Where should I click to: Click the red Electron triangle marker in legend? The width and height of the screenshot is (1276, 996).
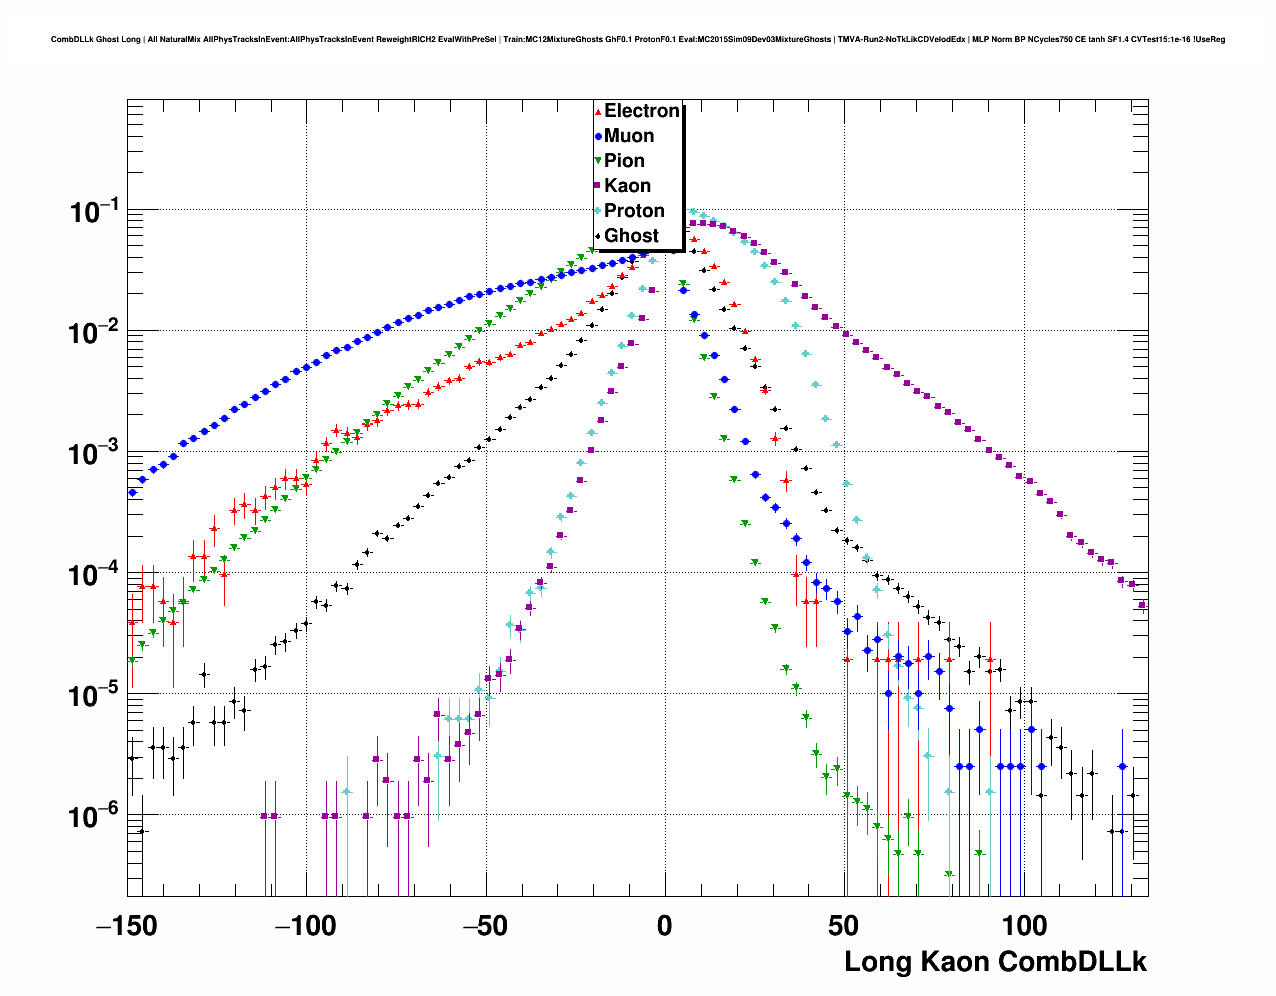[x=598, y=112]
